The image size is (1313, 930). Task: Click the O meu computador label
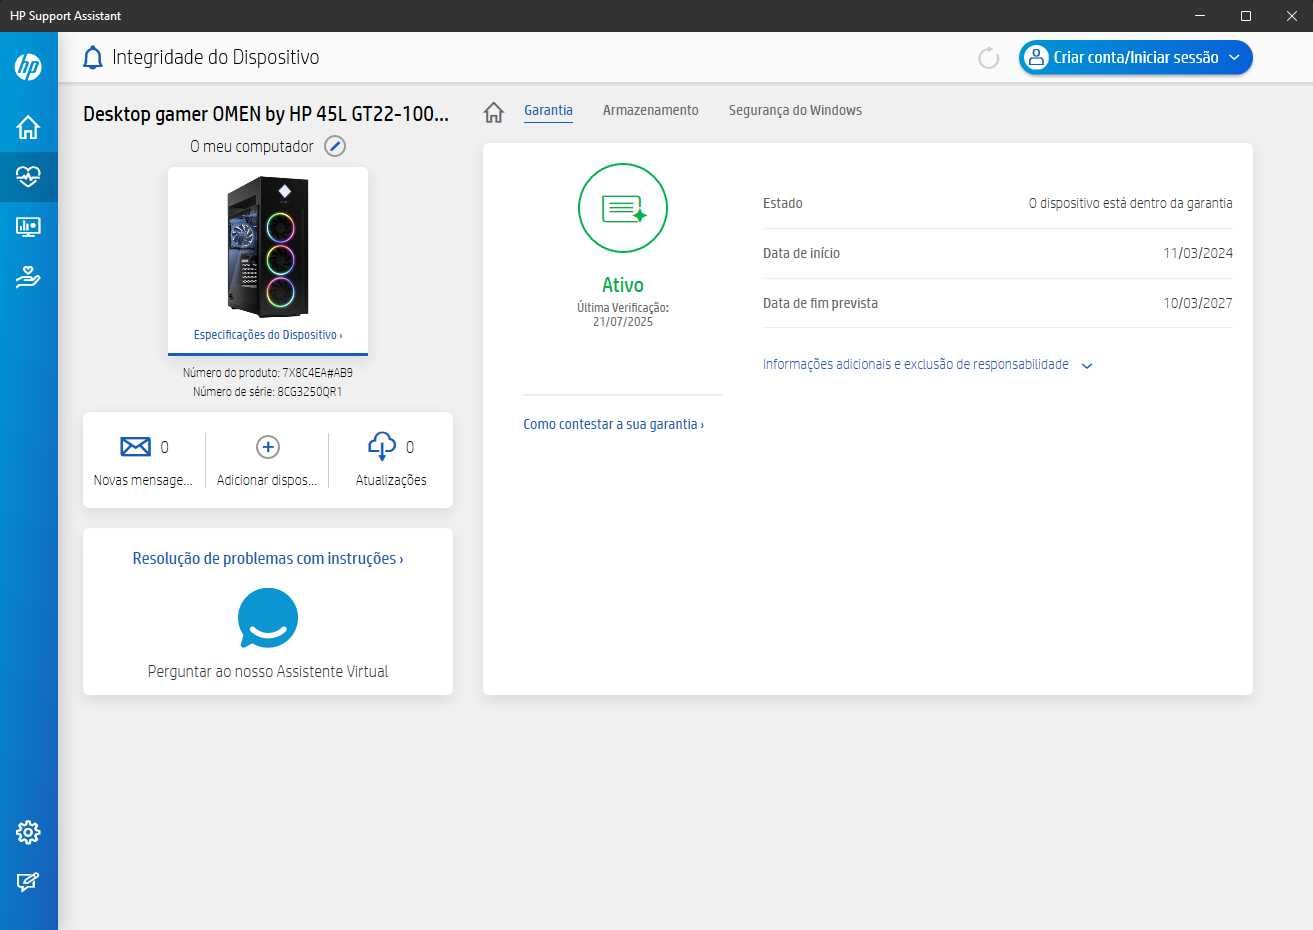click(252, 146)
